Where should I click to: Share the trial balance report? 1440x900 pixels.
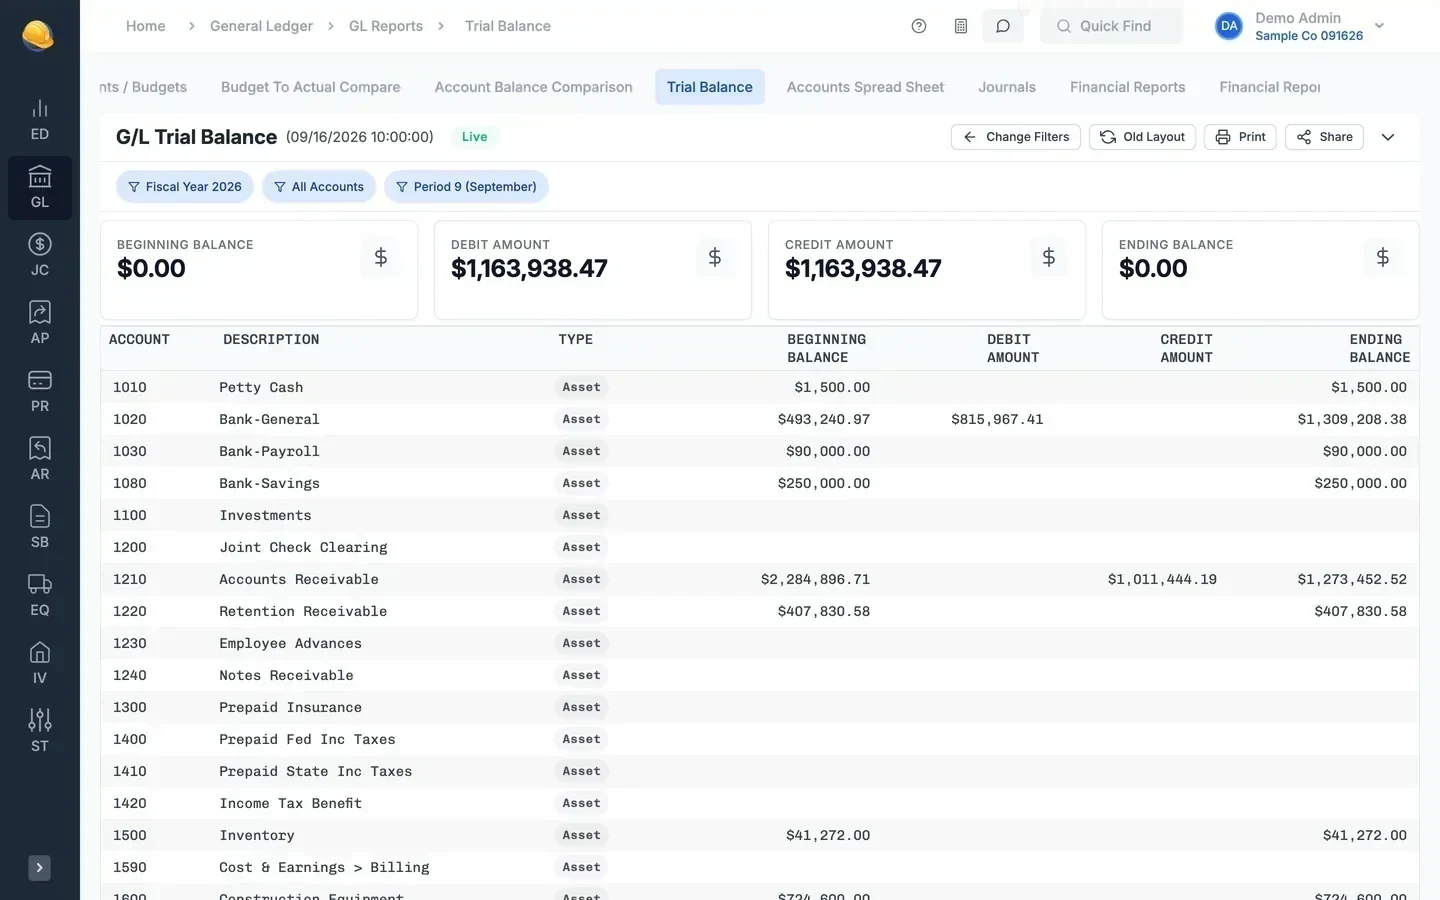coord(1324,137)
